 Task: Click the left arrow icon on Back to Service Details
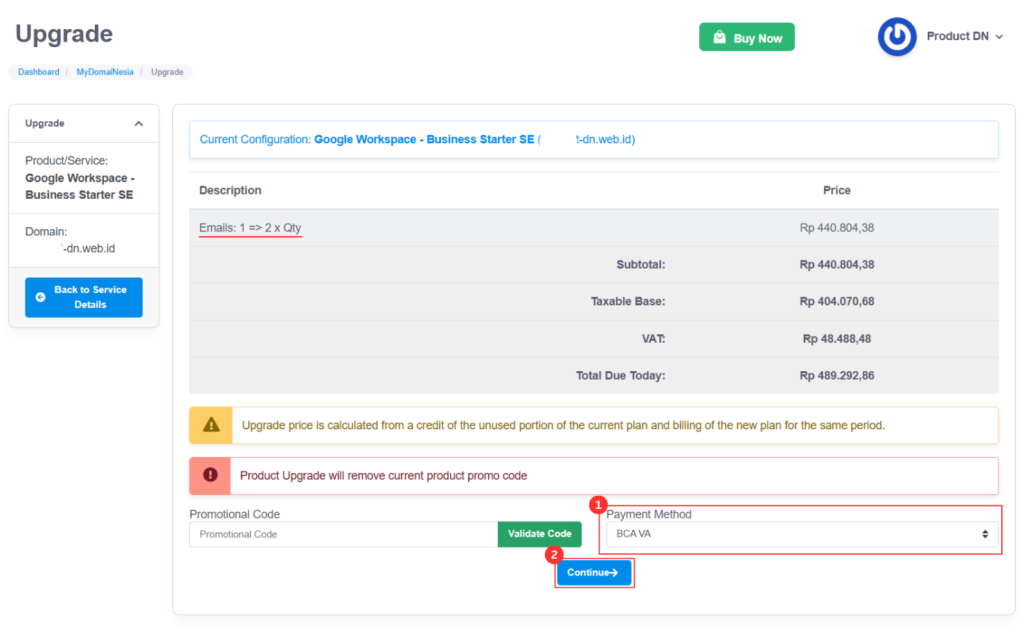39,297
